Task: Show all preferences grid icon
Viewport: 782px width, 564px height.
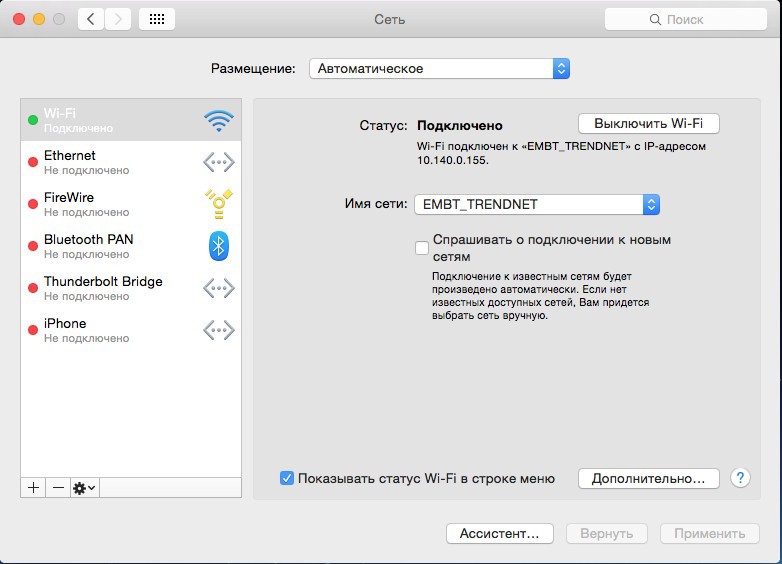Action: coord(157,19)
